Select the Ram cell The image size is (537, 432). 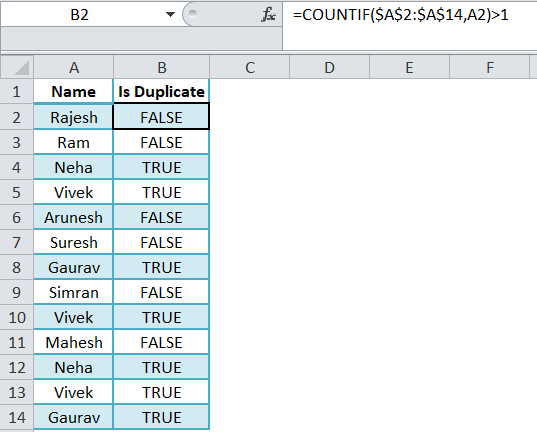pos(74,142)
